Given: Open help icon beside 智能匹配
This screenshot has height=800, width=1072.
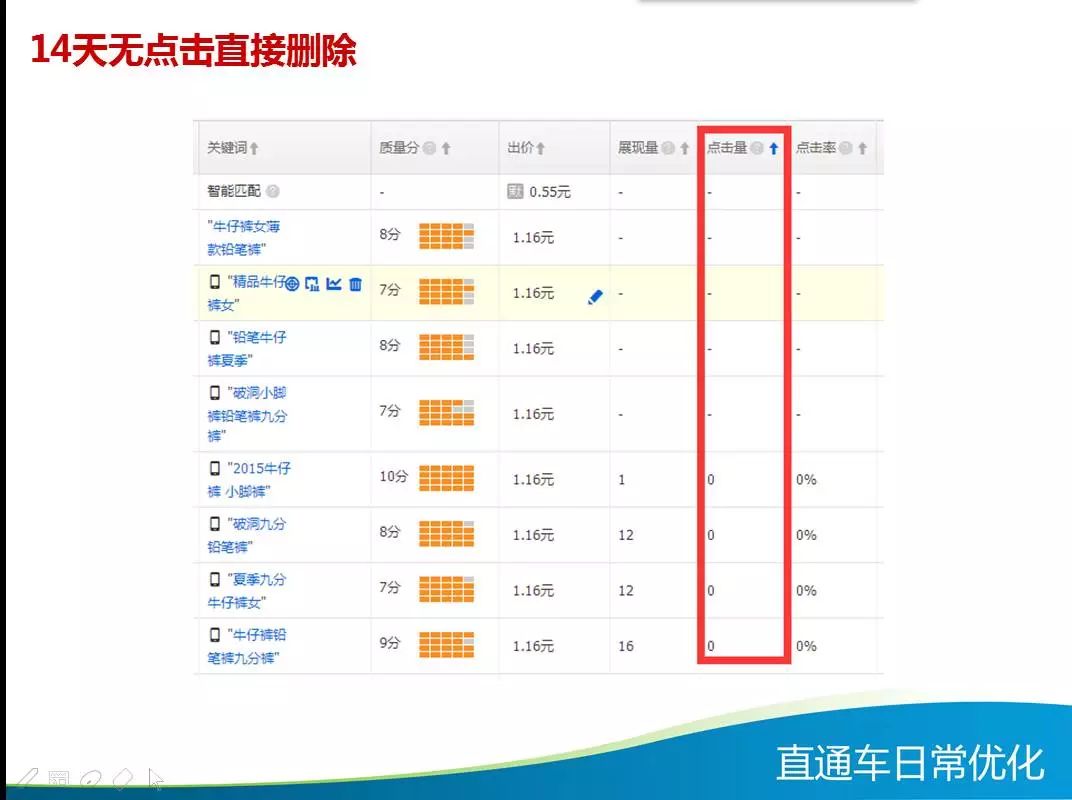Looking at the screenshot, I should (273, 191).
